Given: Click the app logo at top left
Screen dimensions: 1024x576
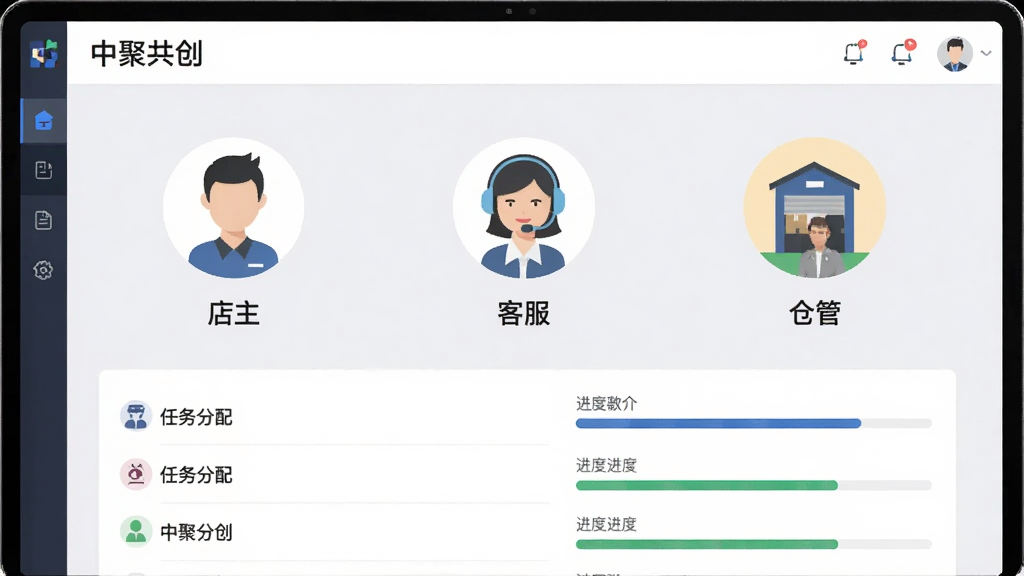Looking at the screenshot, I should 44,54.
